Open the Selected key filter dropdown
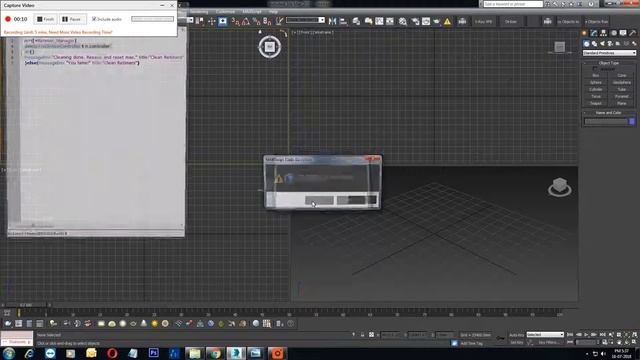Viewport: 640px width, 360px height. [x=545, y=335]
